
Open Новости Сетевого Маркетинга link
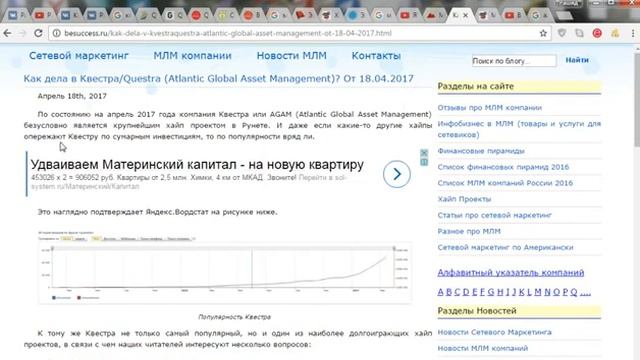(x=494, y=332)
